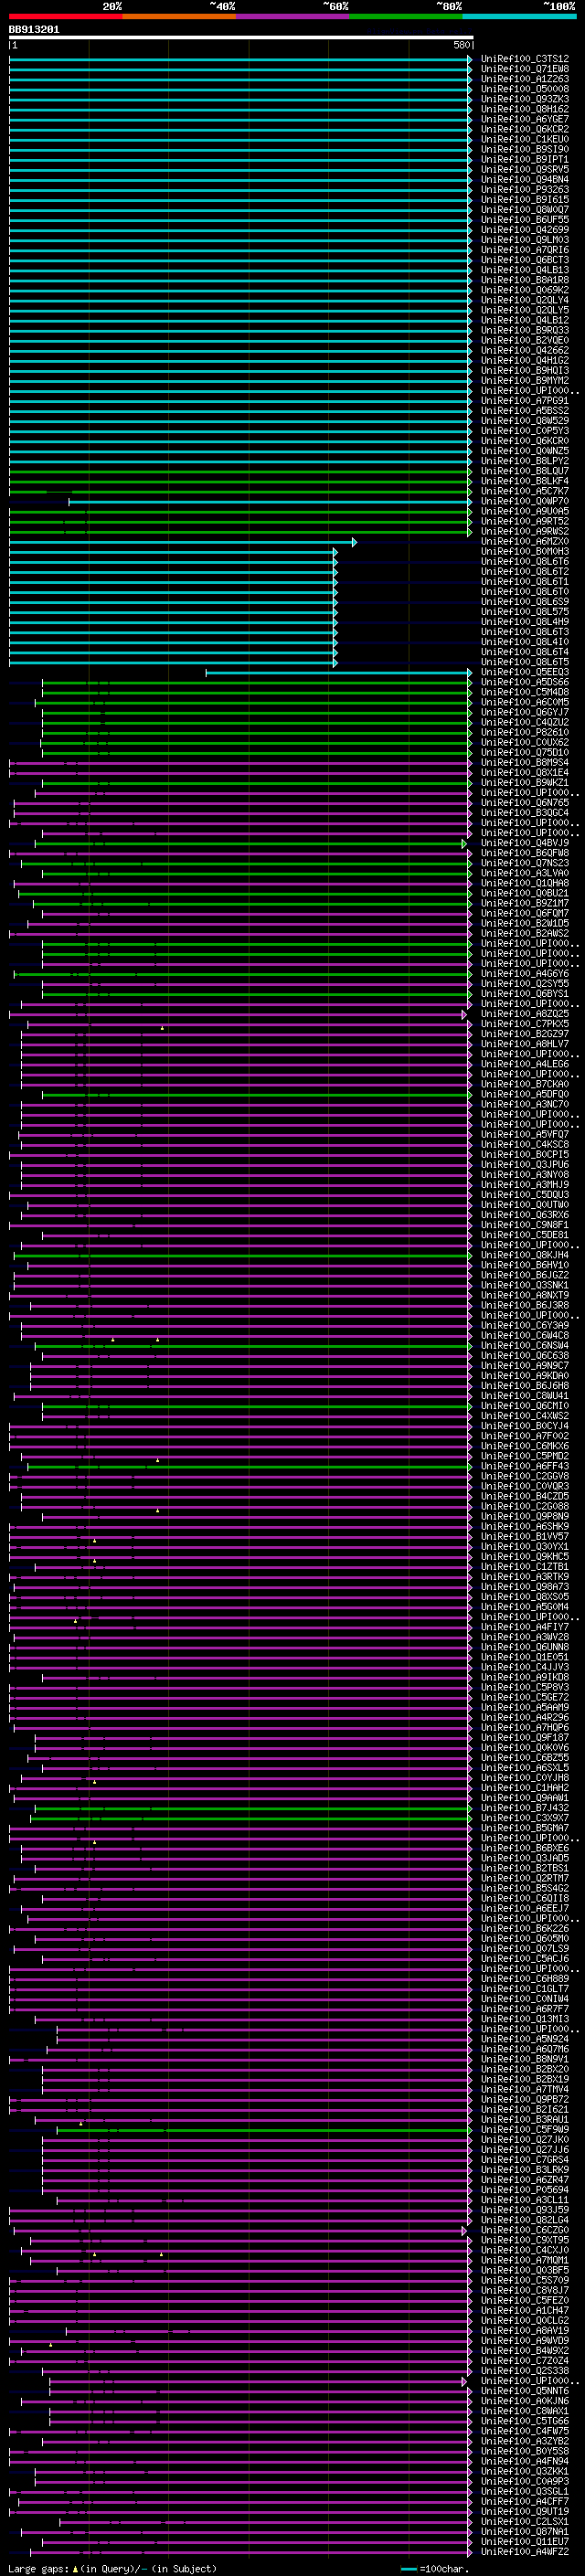Select the UniRef100_A5C7K7 label
Viewport: 585px width, 2576px height.
point(525,491)
